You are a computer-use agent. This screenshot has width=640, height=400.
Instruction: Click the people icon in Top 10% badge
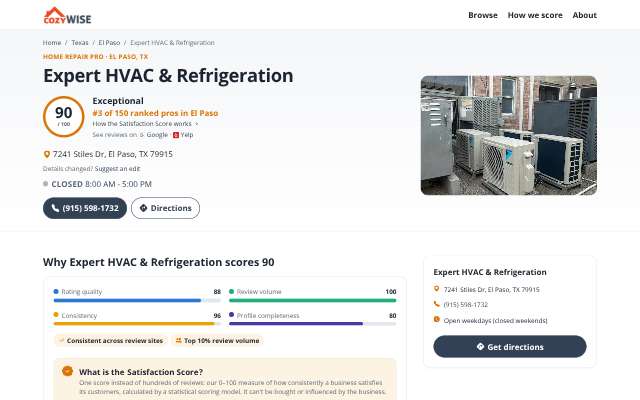(178, 340)
